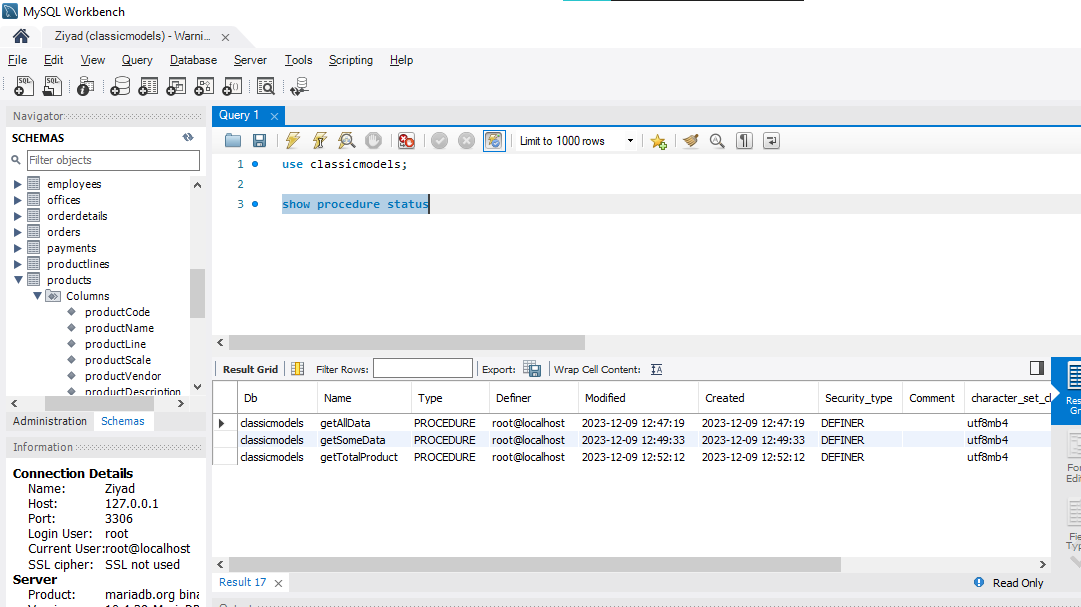1081x607 pixels.
Task: Stop query execution hand icon
Action: (x=373, y=141)
